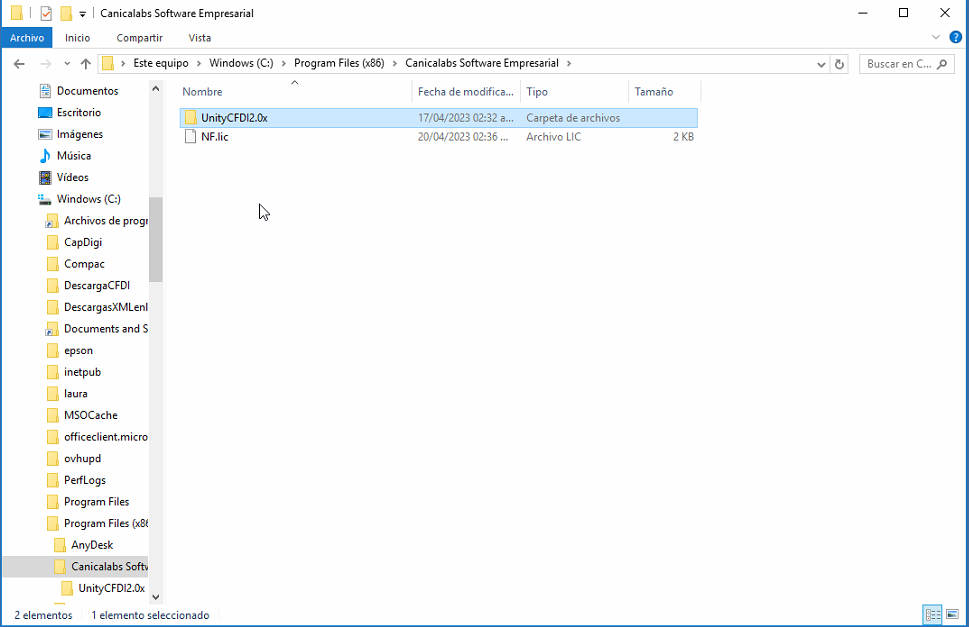Open the CapDigi folder in tree
This screenshot has width=969, height=627.
[83, 242]
